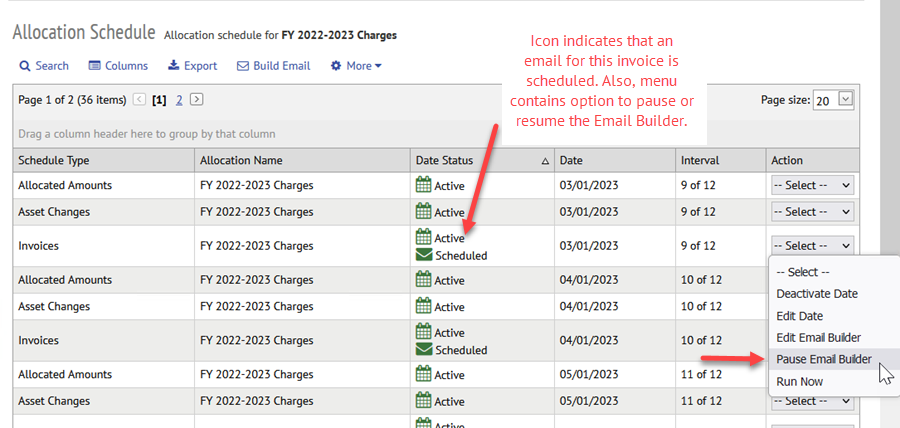Click the Build Email envelope icon

click(243, 66)
